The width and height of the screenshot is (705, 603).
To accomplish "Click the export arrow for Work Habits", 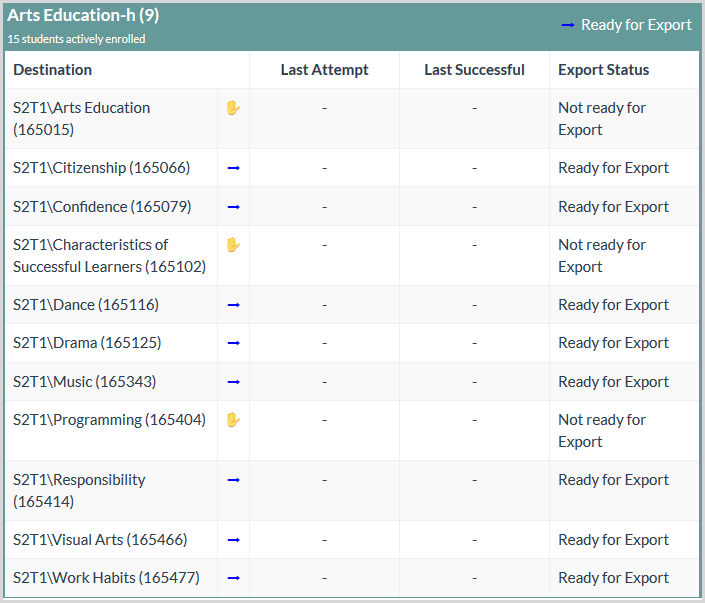I will tap(234, 578).
